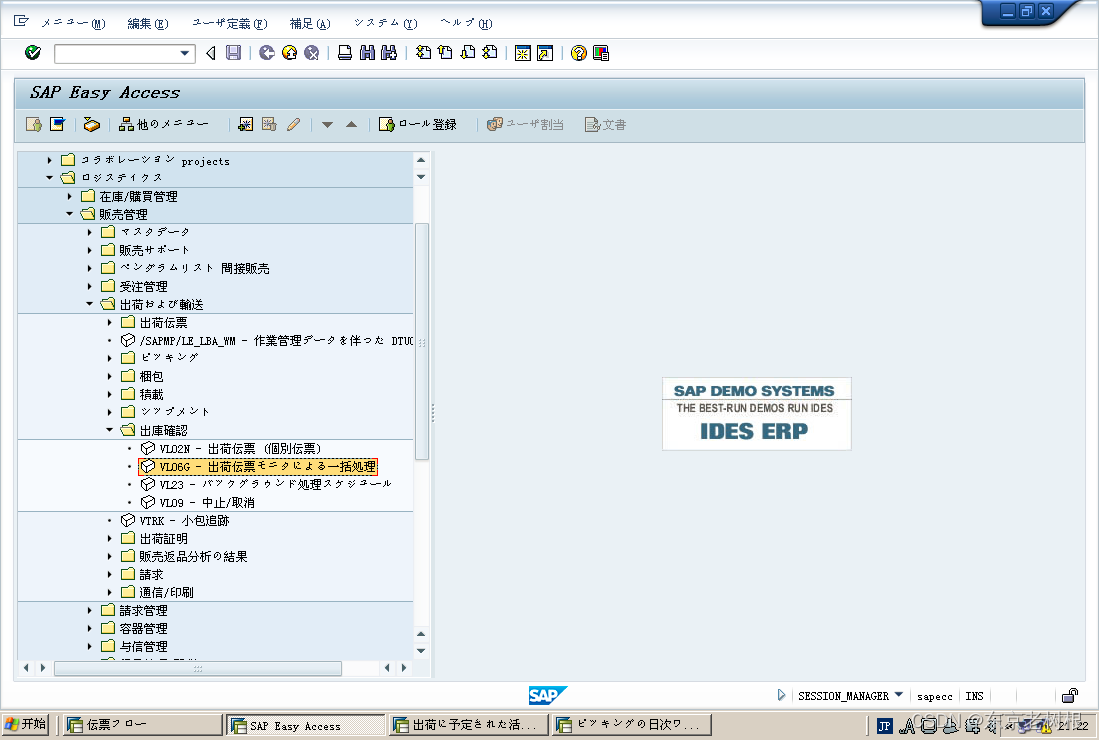Expand the ピッキング folder
1099x740 pixels.
pos(109,358)
